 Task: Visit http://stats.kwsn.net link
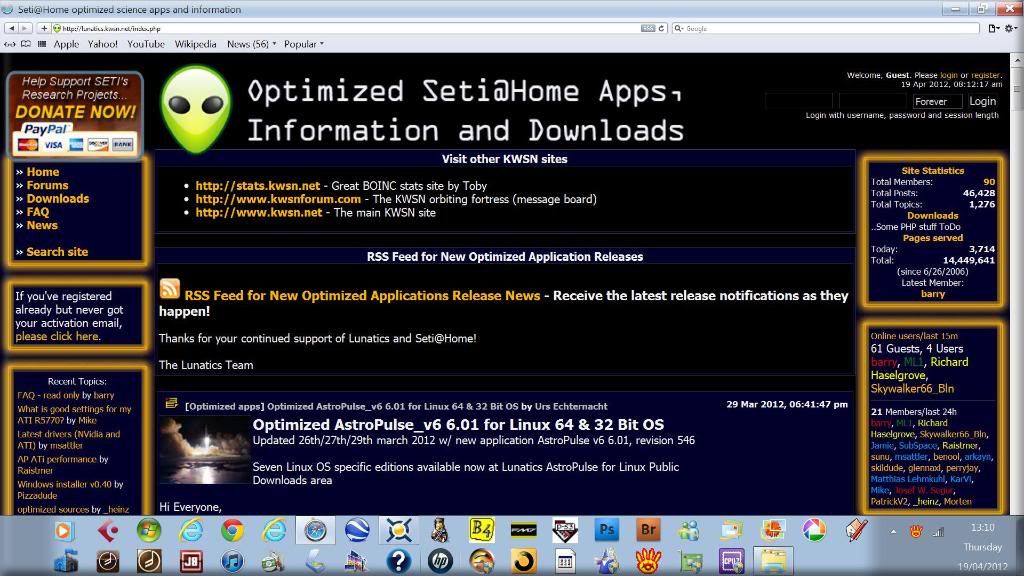(x=258, y=185)
